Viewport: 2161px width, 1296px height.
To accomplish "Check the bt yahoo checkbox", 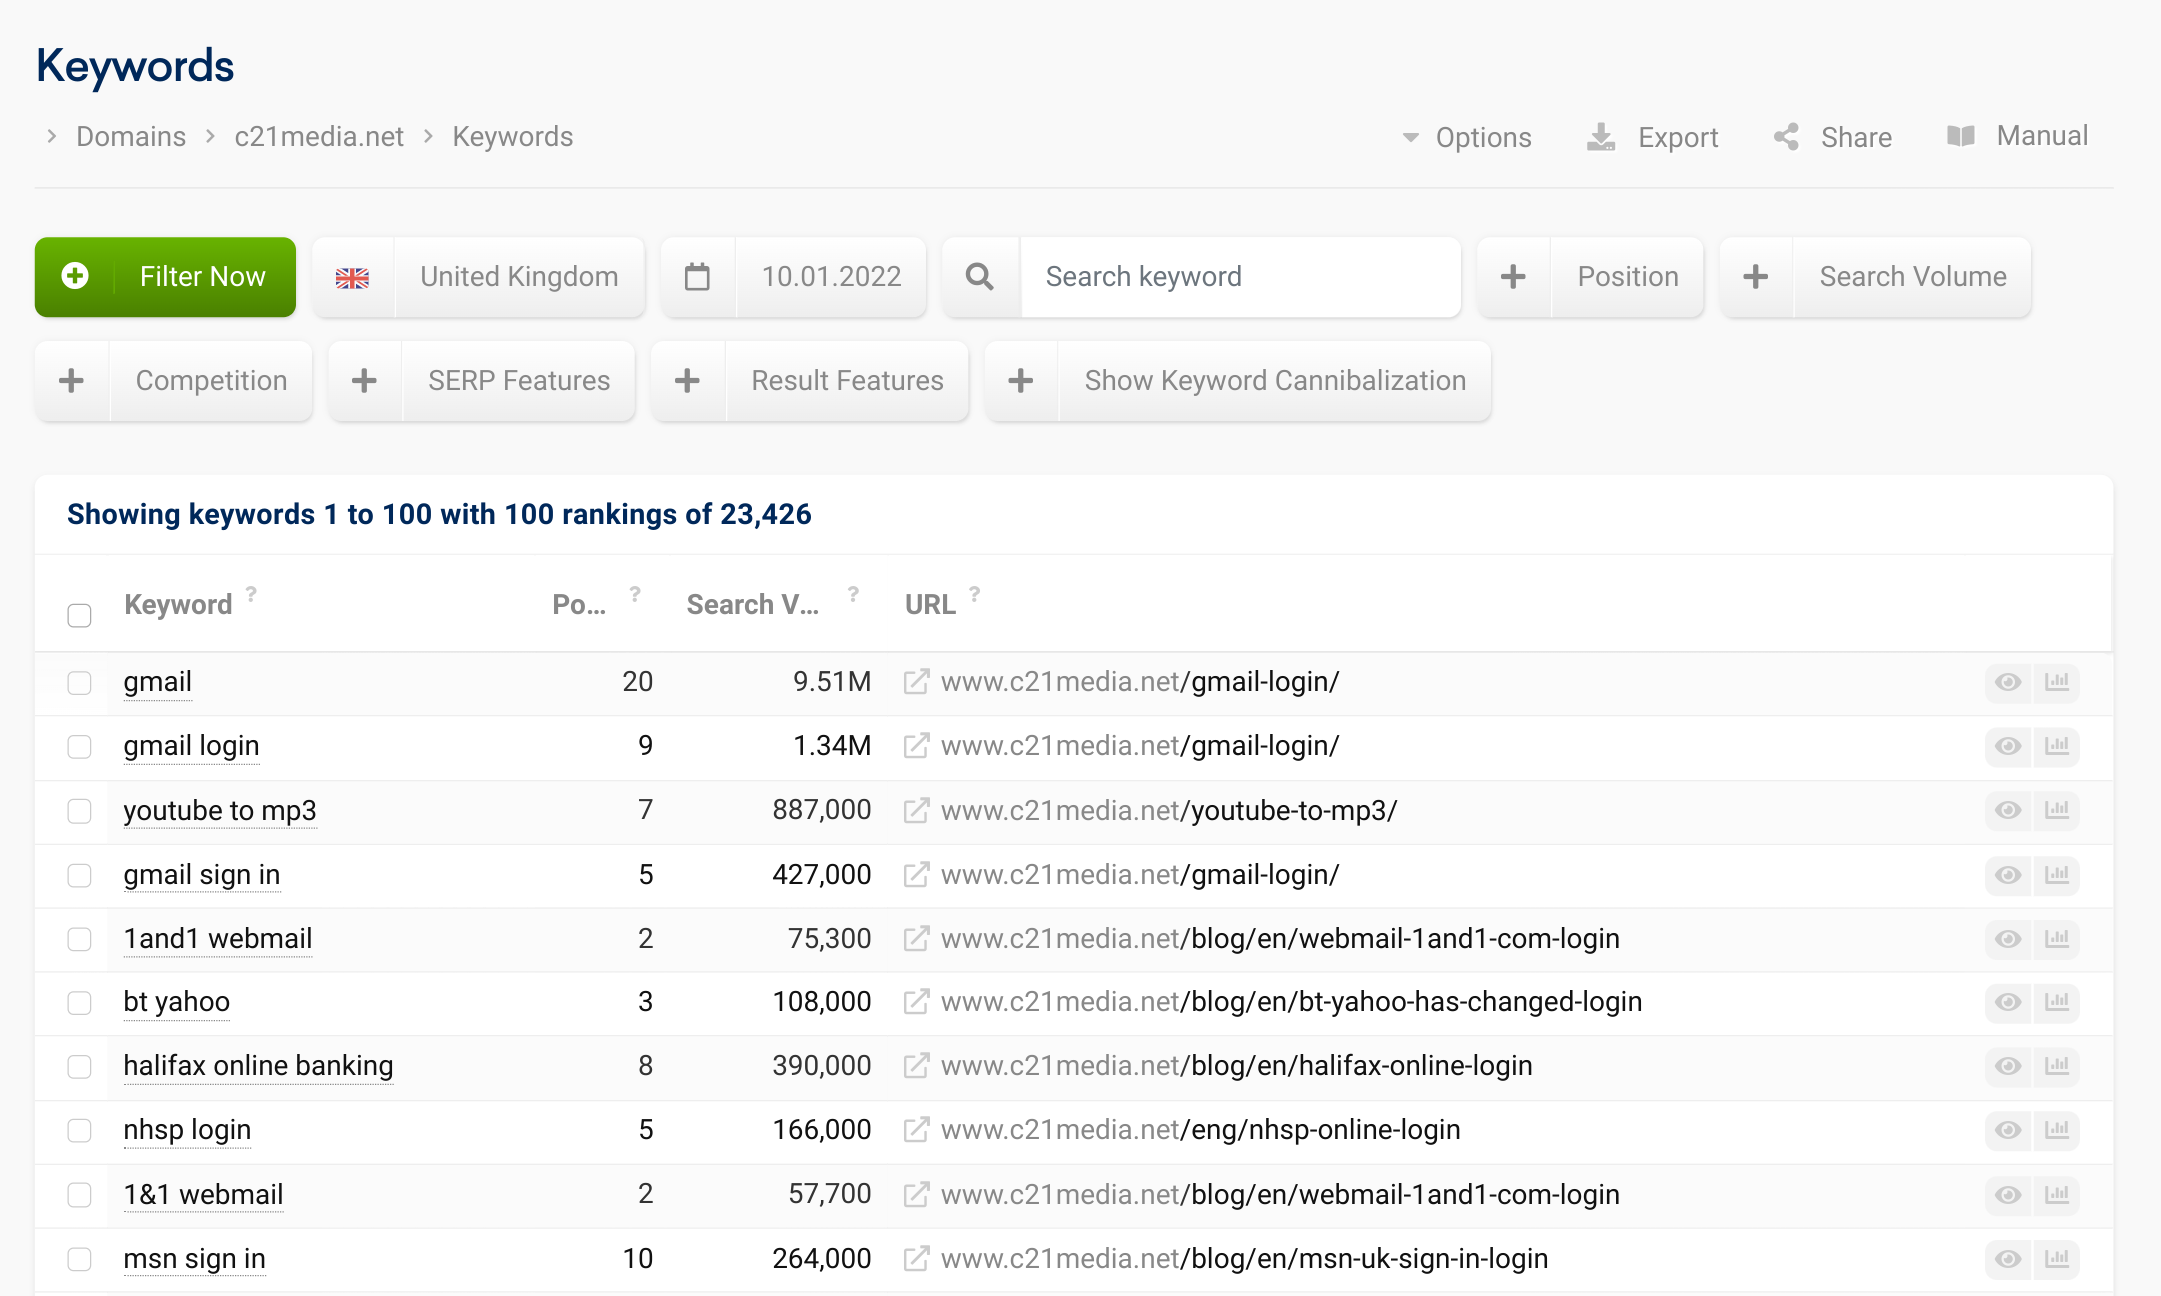I will point(79,1003).
